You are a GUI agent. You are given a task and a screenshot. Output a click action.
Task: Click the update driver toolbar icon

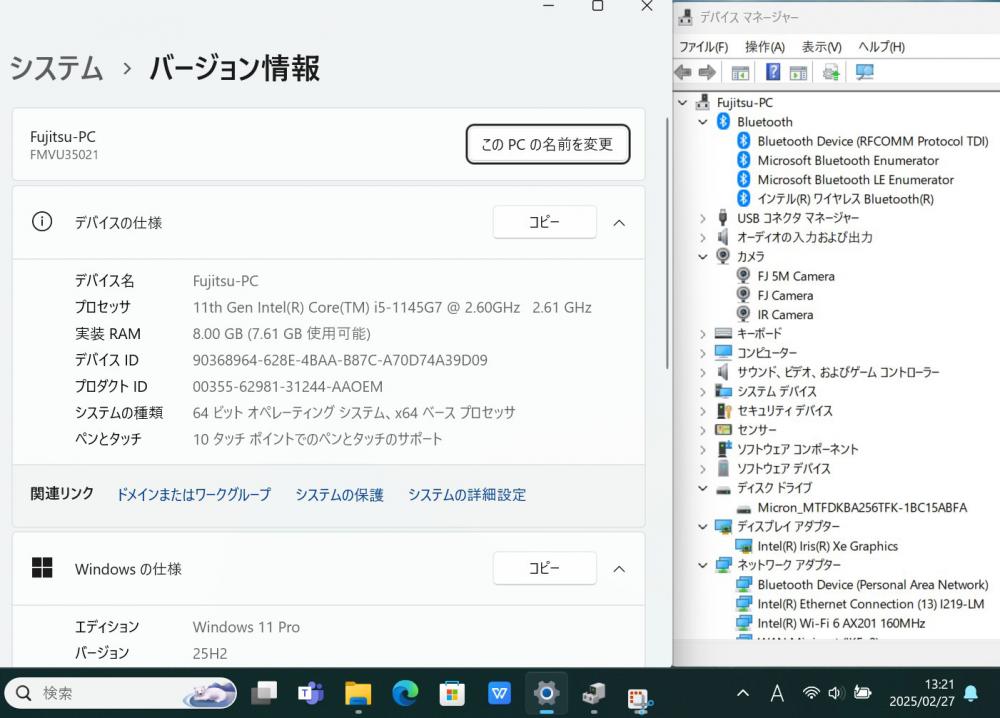point(831,72)
